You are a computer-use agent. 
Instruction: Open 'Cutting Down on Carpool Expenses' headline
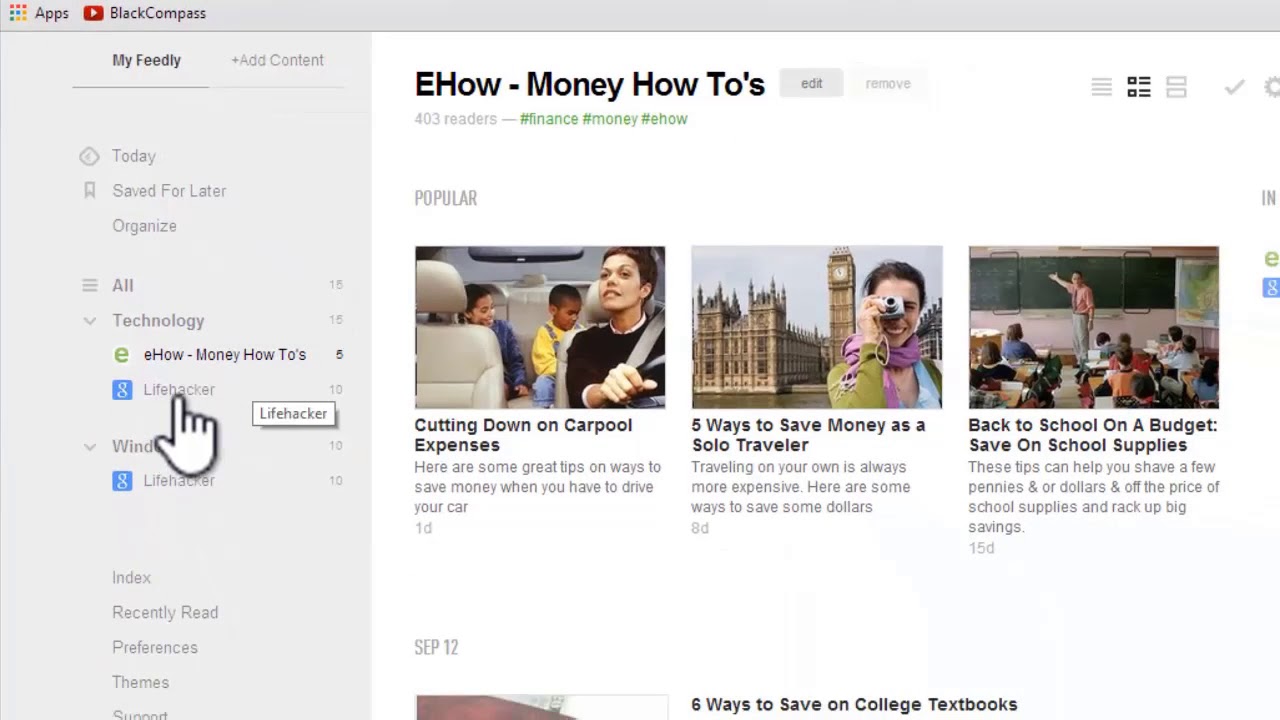(x=523, y=435)
